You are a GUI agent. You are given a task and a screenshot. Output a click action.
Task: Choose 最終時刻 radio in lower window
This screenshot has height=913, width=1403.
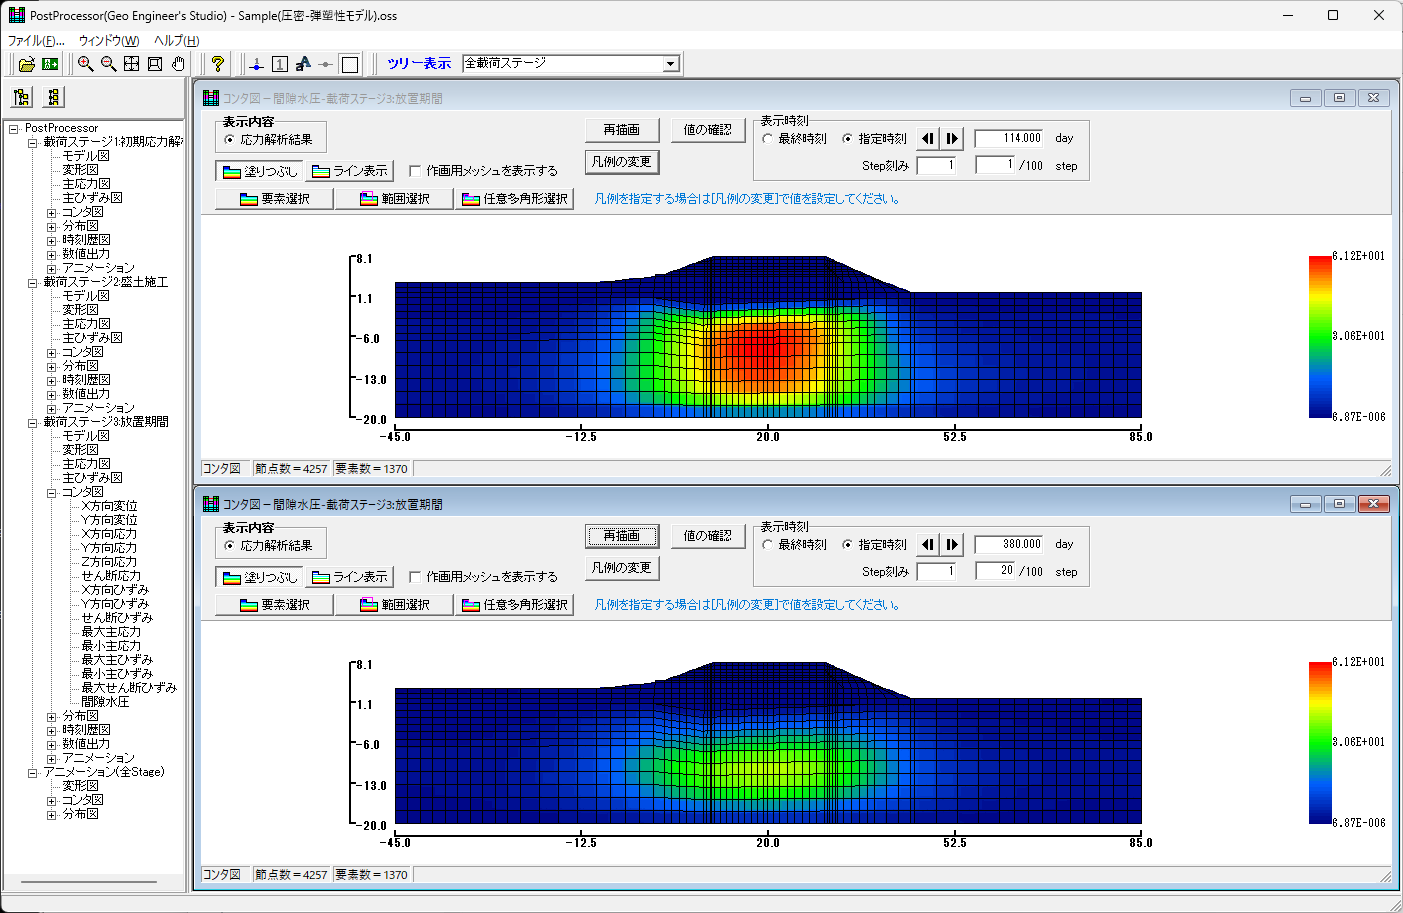794,545
